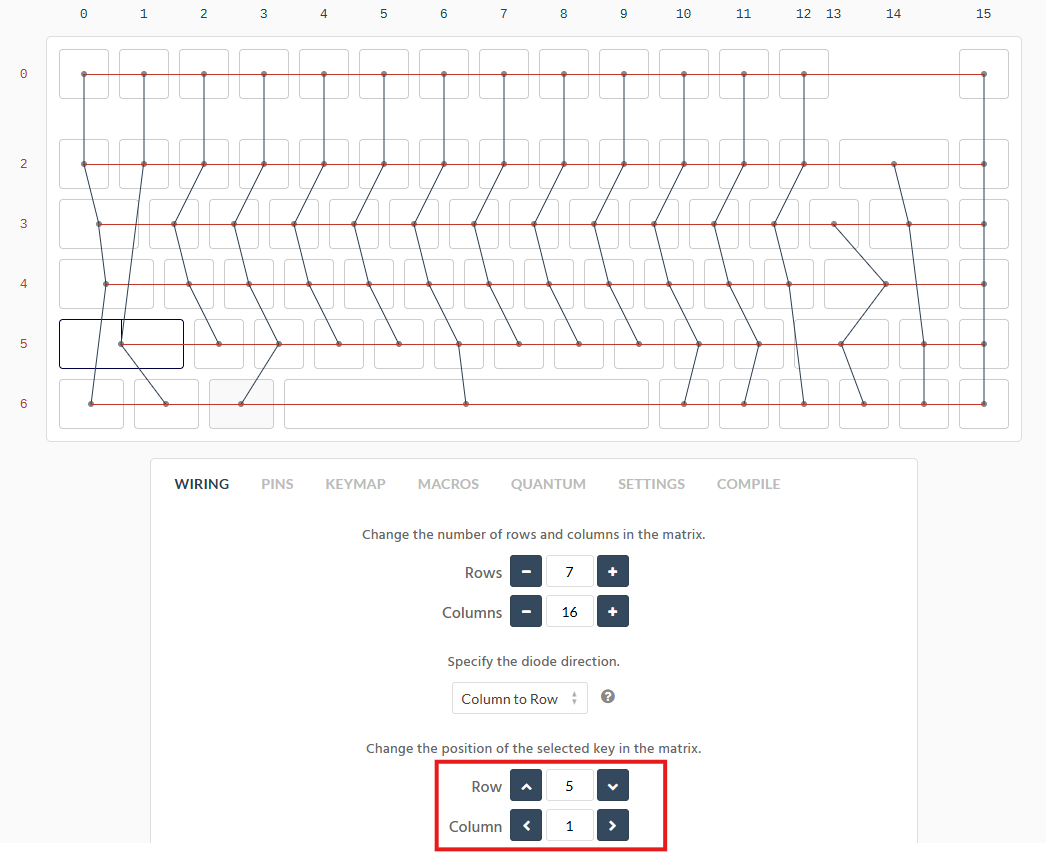Image resolution: width=1046 pixels, height=852 pixels.
Task: Open the KEYMAP tab
Action: pos(355,484)
